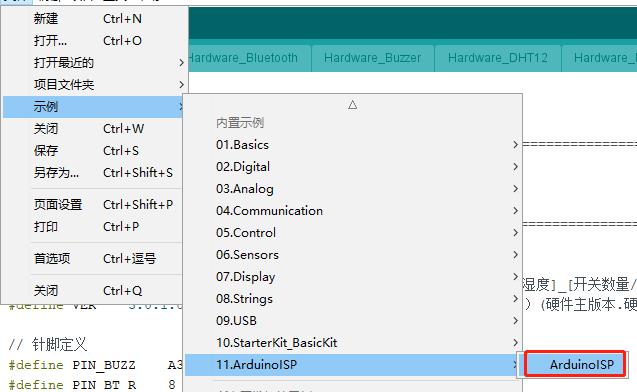Screen dimensions: 637x392
Task: Open 项目文件夹 submenu
Action: [93, 84]
